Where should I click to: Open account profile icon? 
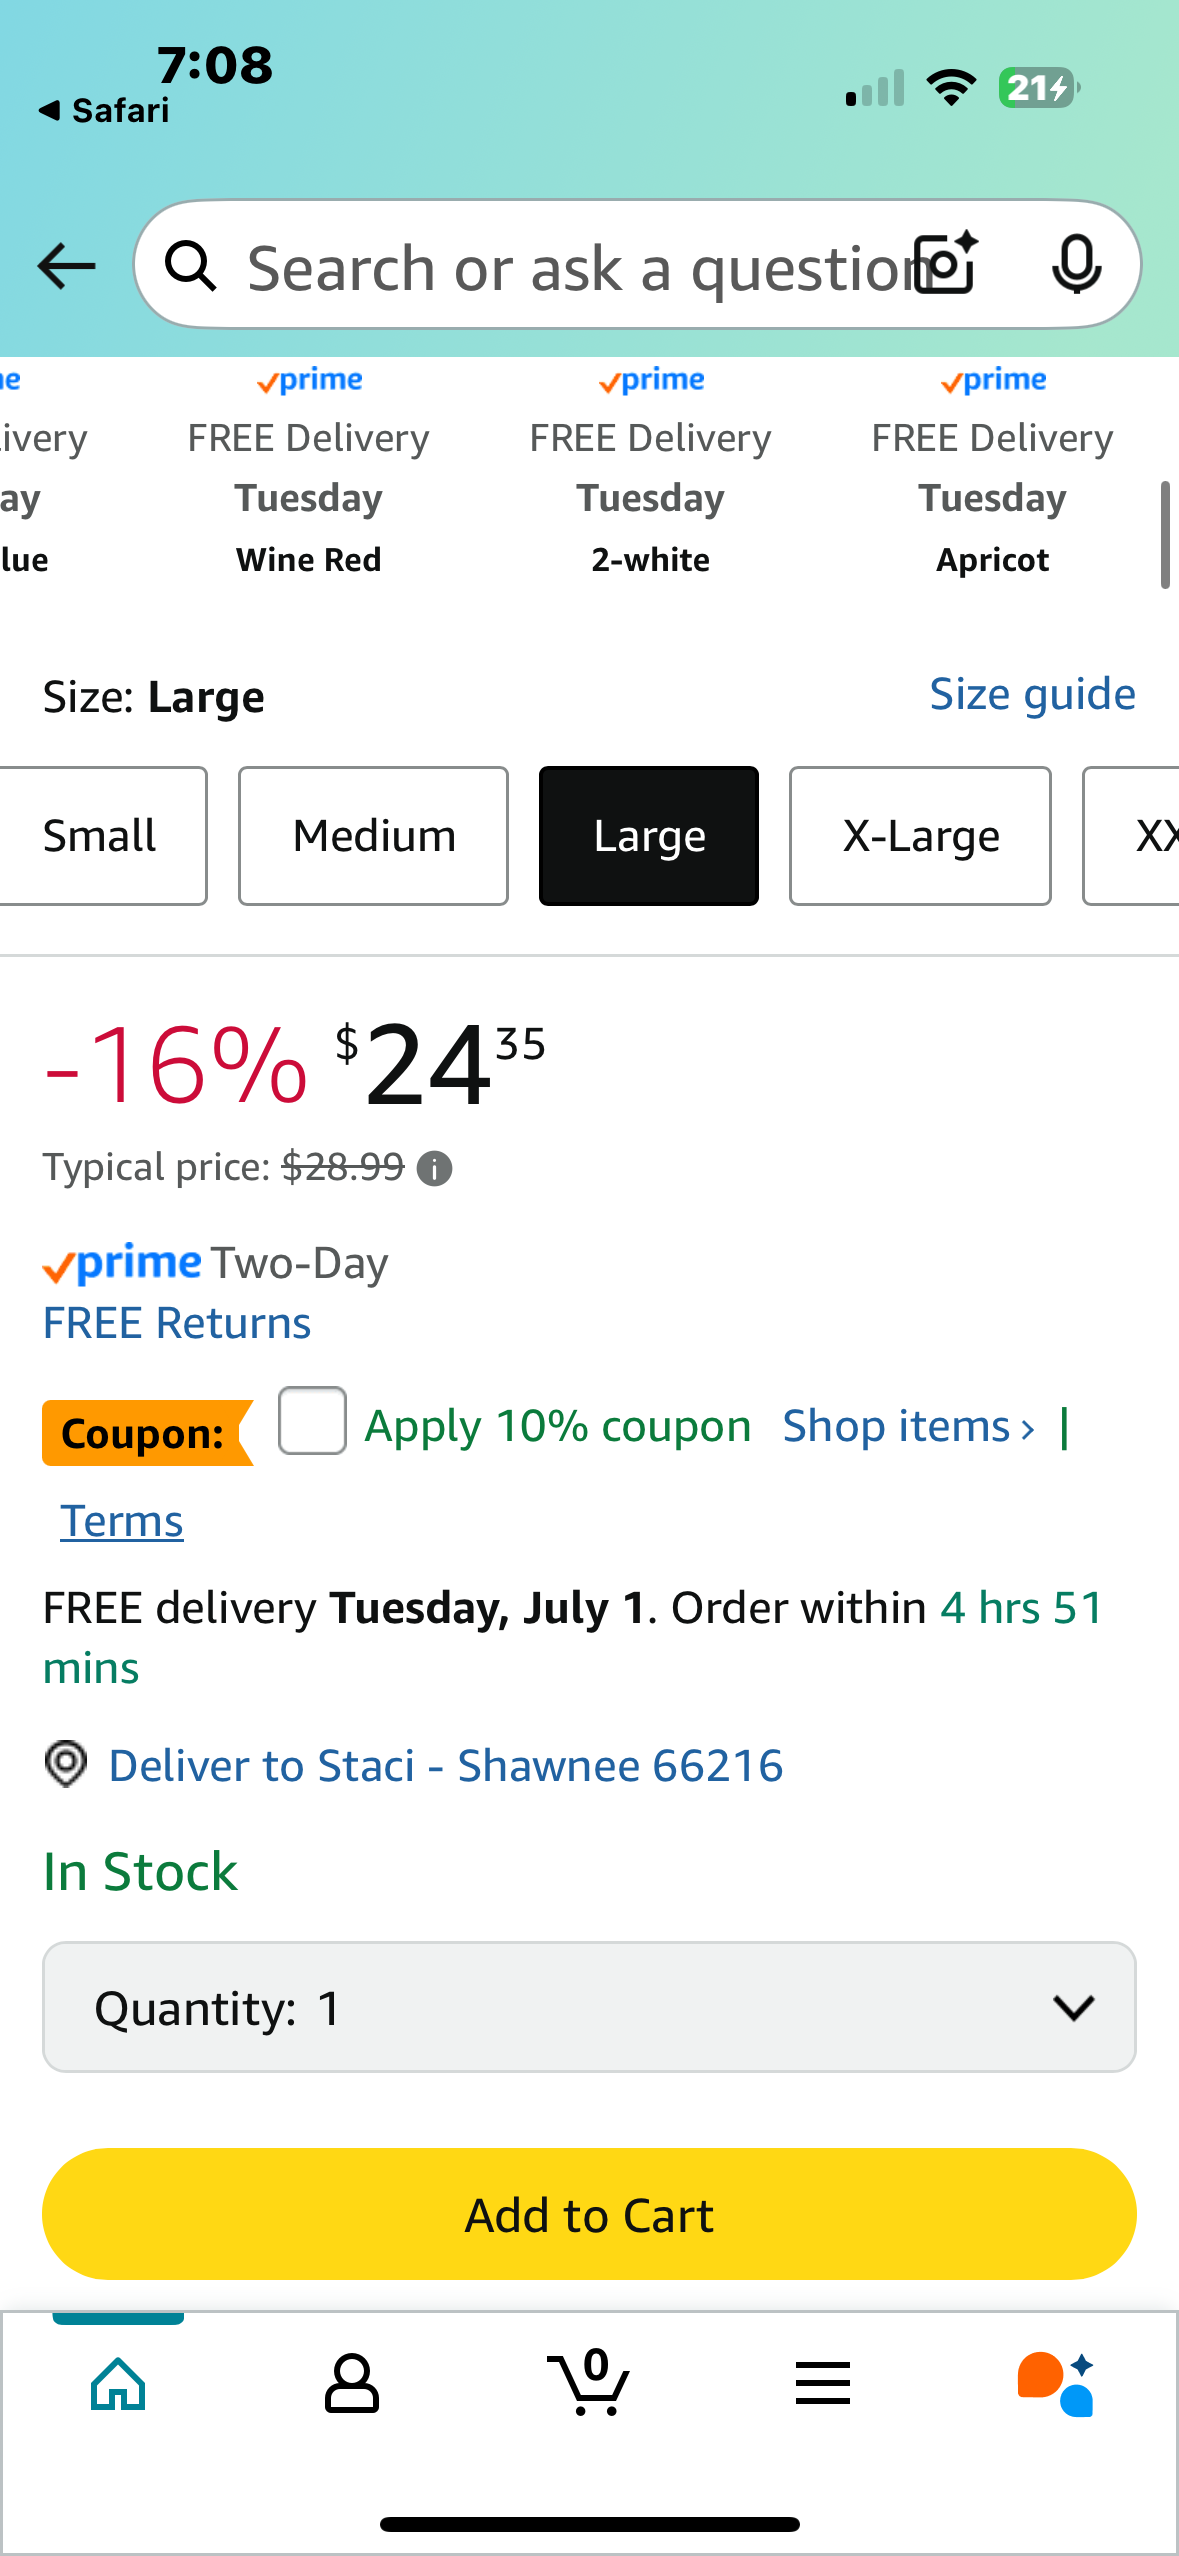tap(352, 2384)
